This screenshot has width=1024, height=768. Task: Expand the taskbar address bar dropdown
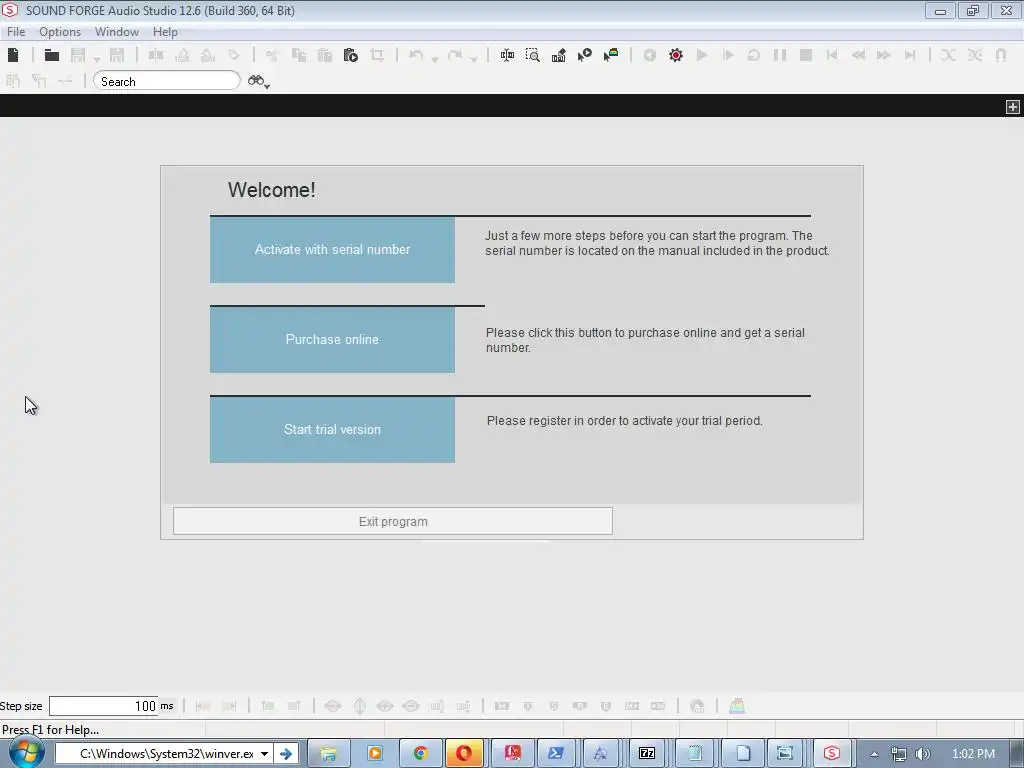(264, 754)
